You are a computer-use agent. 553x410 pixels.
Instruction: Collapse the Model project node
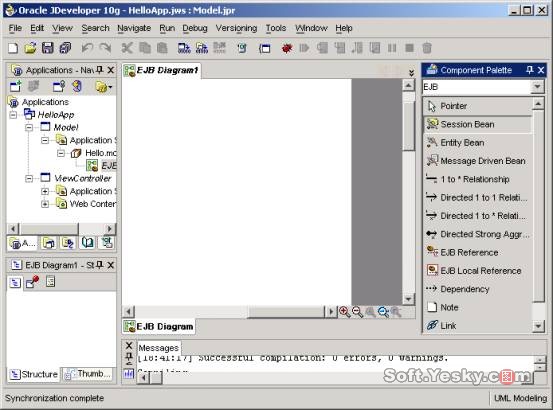pos(29,127)
